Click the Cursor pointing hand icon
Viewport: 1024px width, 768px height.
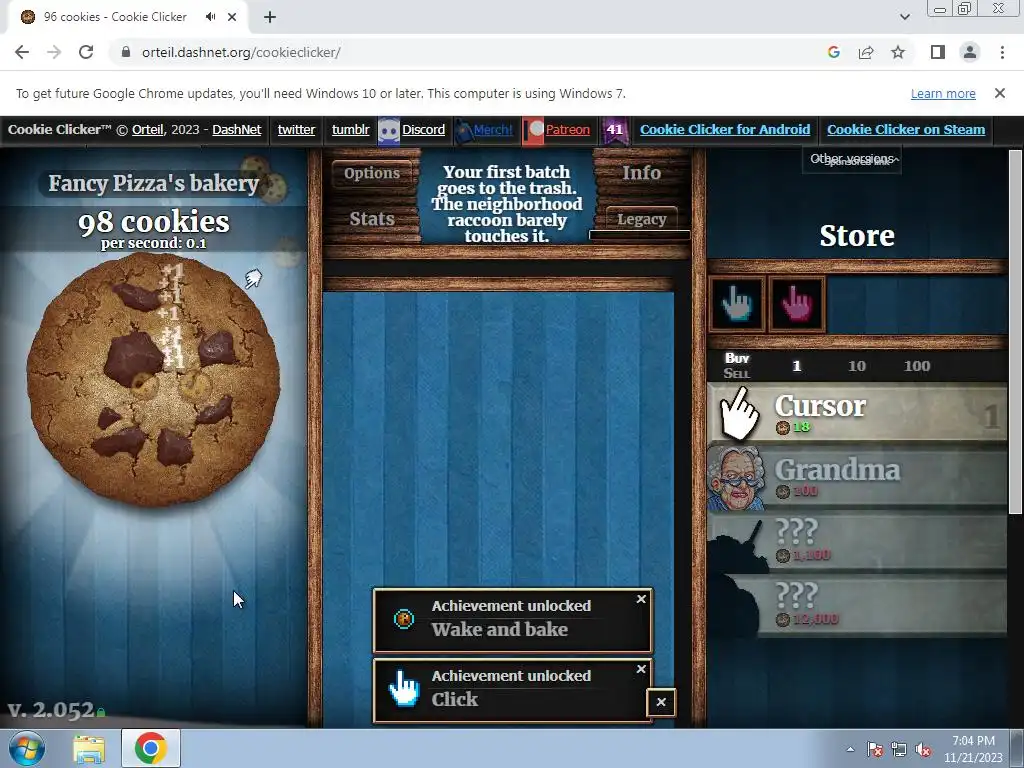click(739, 414)
